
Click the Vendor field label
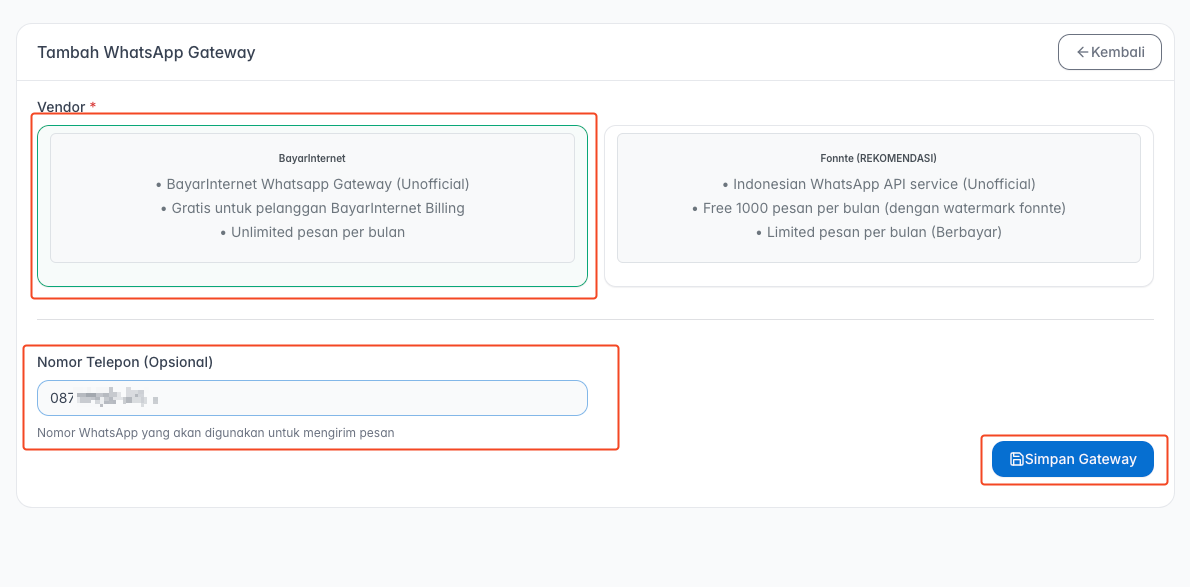point(60,106)
